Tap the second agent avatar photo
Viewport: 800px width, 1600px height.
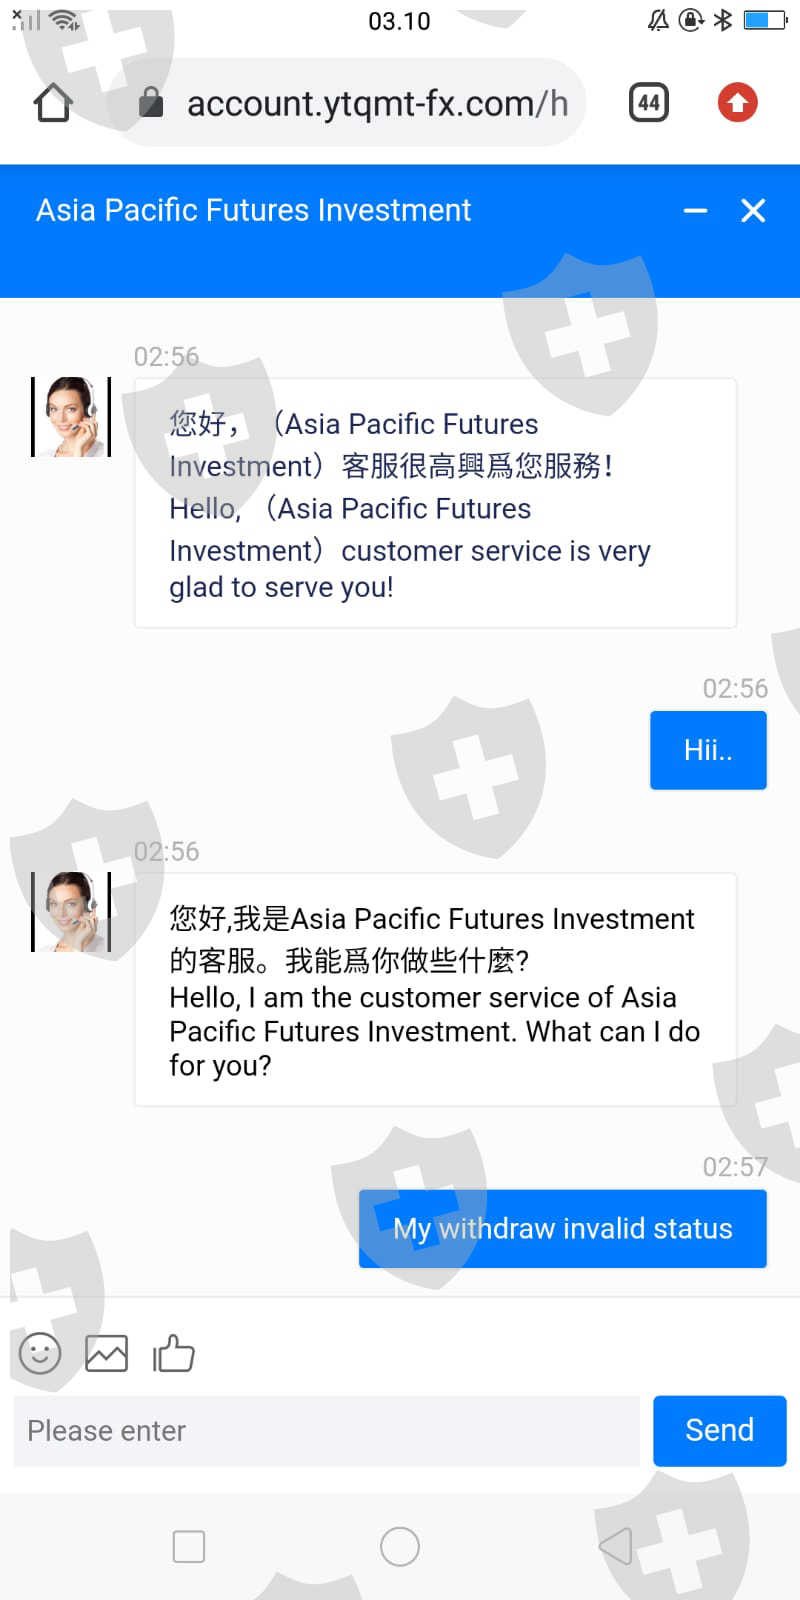point(71,912)
